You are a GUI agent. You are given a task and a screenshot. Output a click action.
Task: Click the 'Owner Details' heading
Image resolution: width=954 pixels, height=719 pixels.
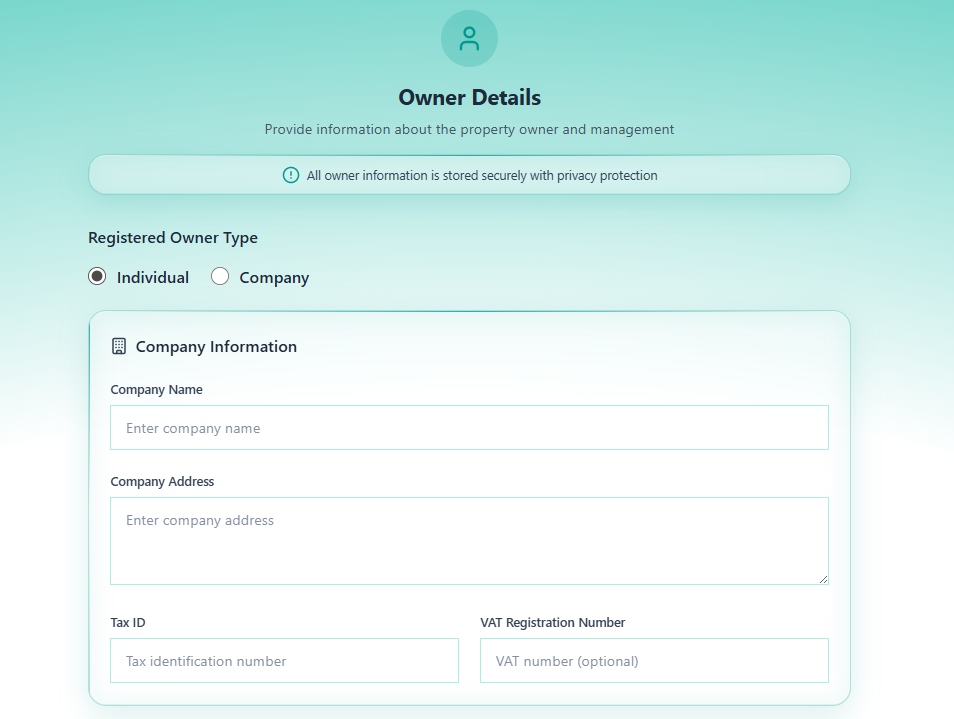pyautogui.click(x=469, y=97)
